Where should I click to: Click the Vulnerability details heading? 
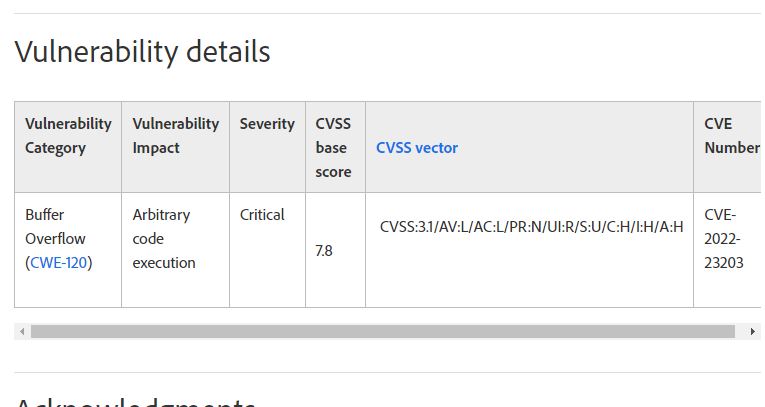coord(142,51)
